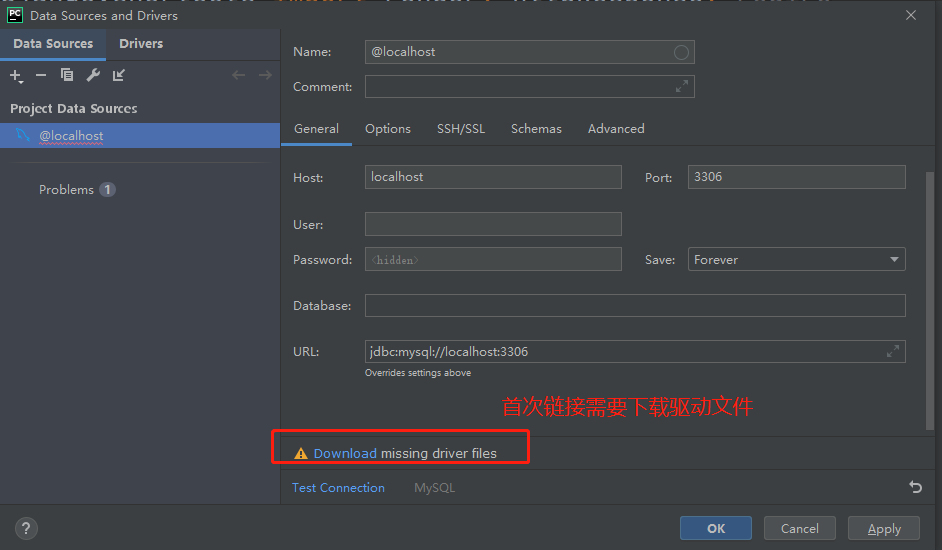
Task: Focus the URL input field
Action: tap(635, 352)
